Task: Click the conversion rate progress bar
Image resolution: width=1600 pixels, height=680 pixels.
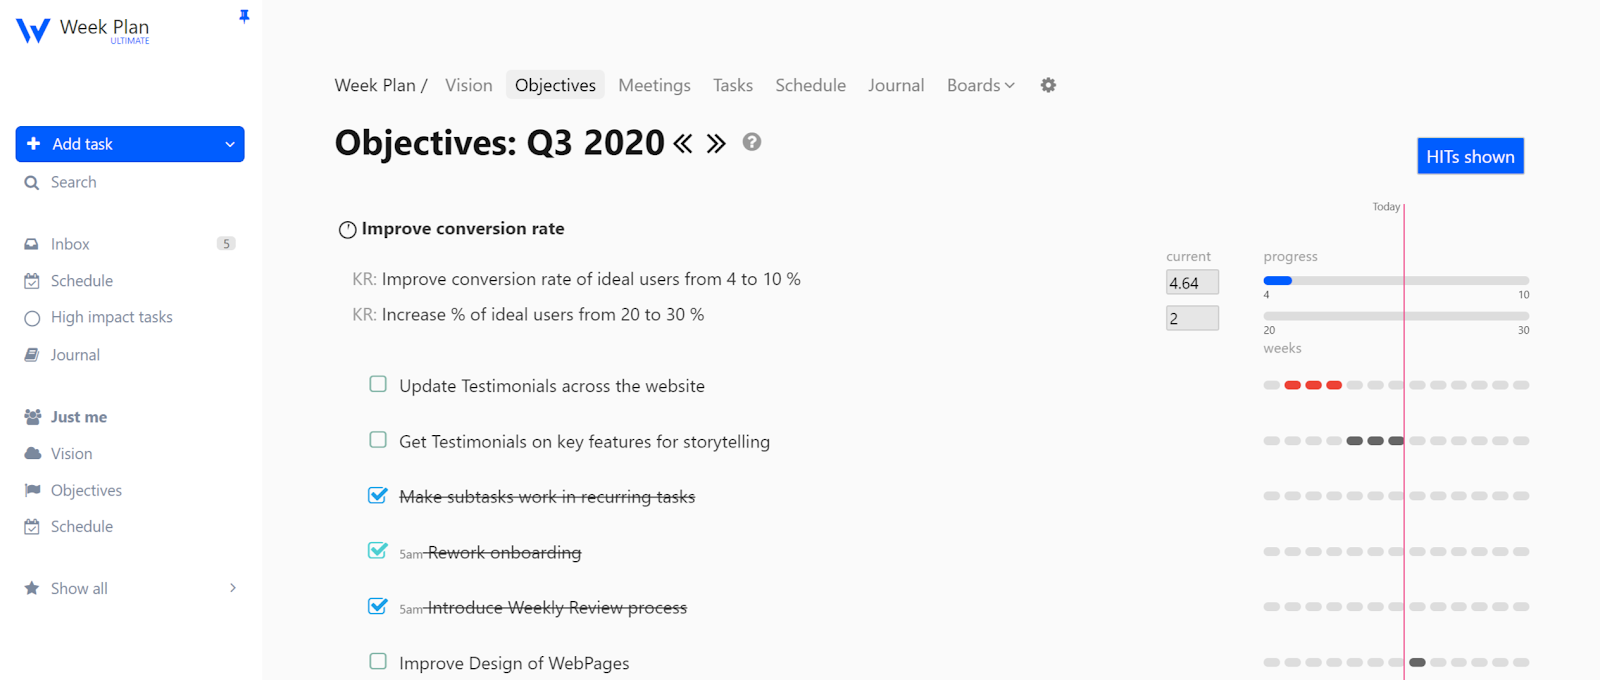Action: tap(1395, 281)
